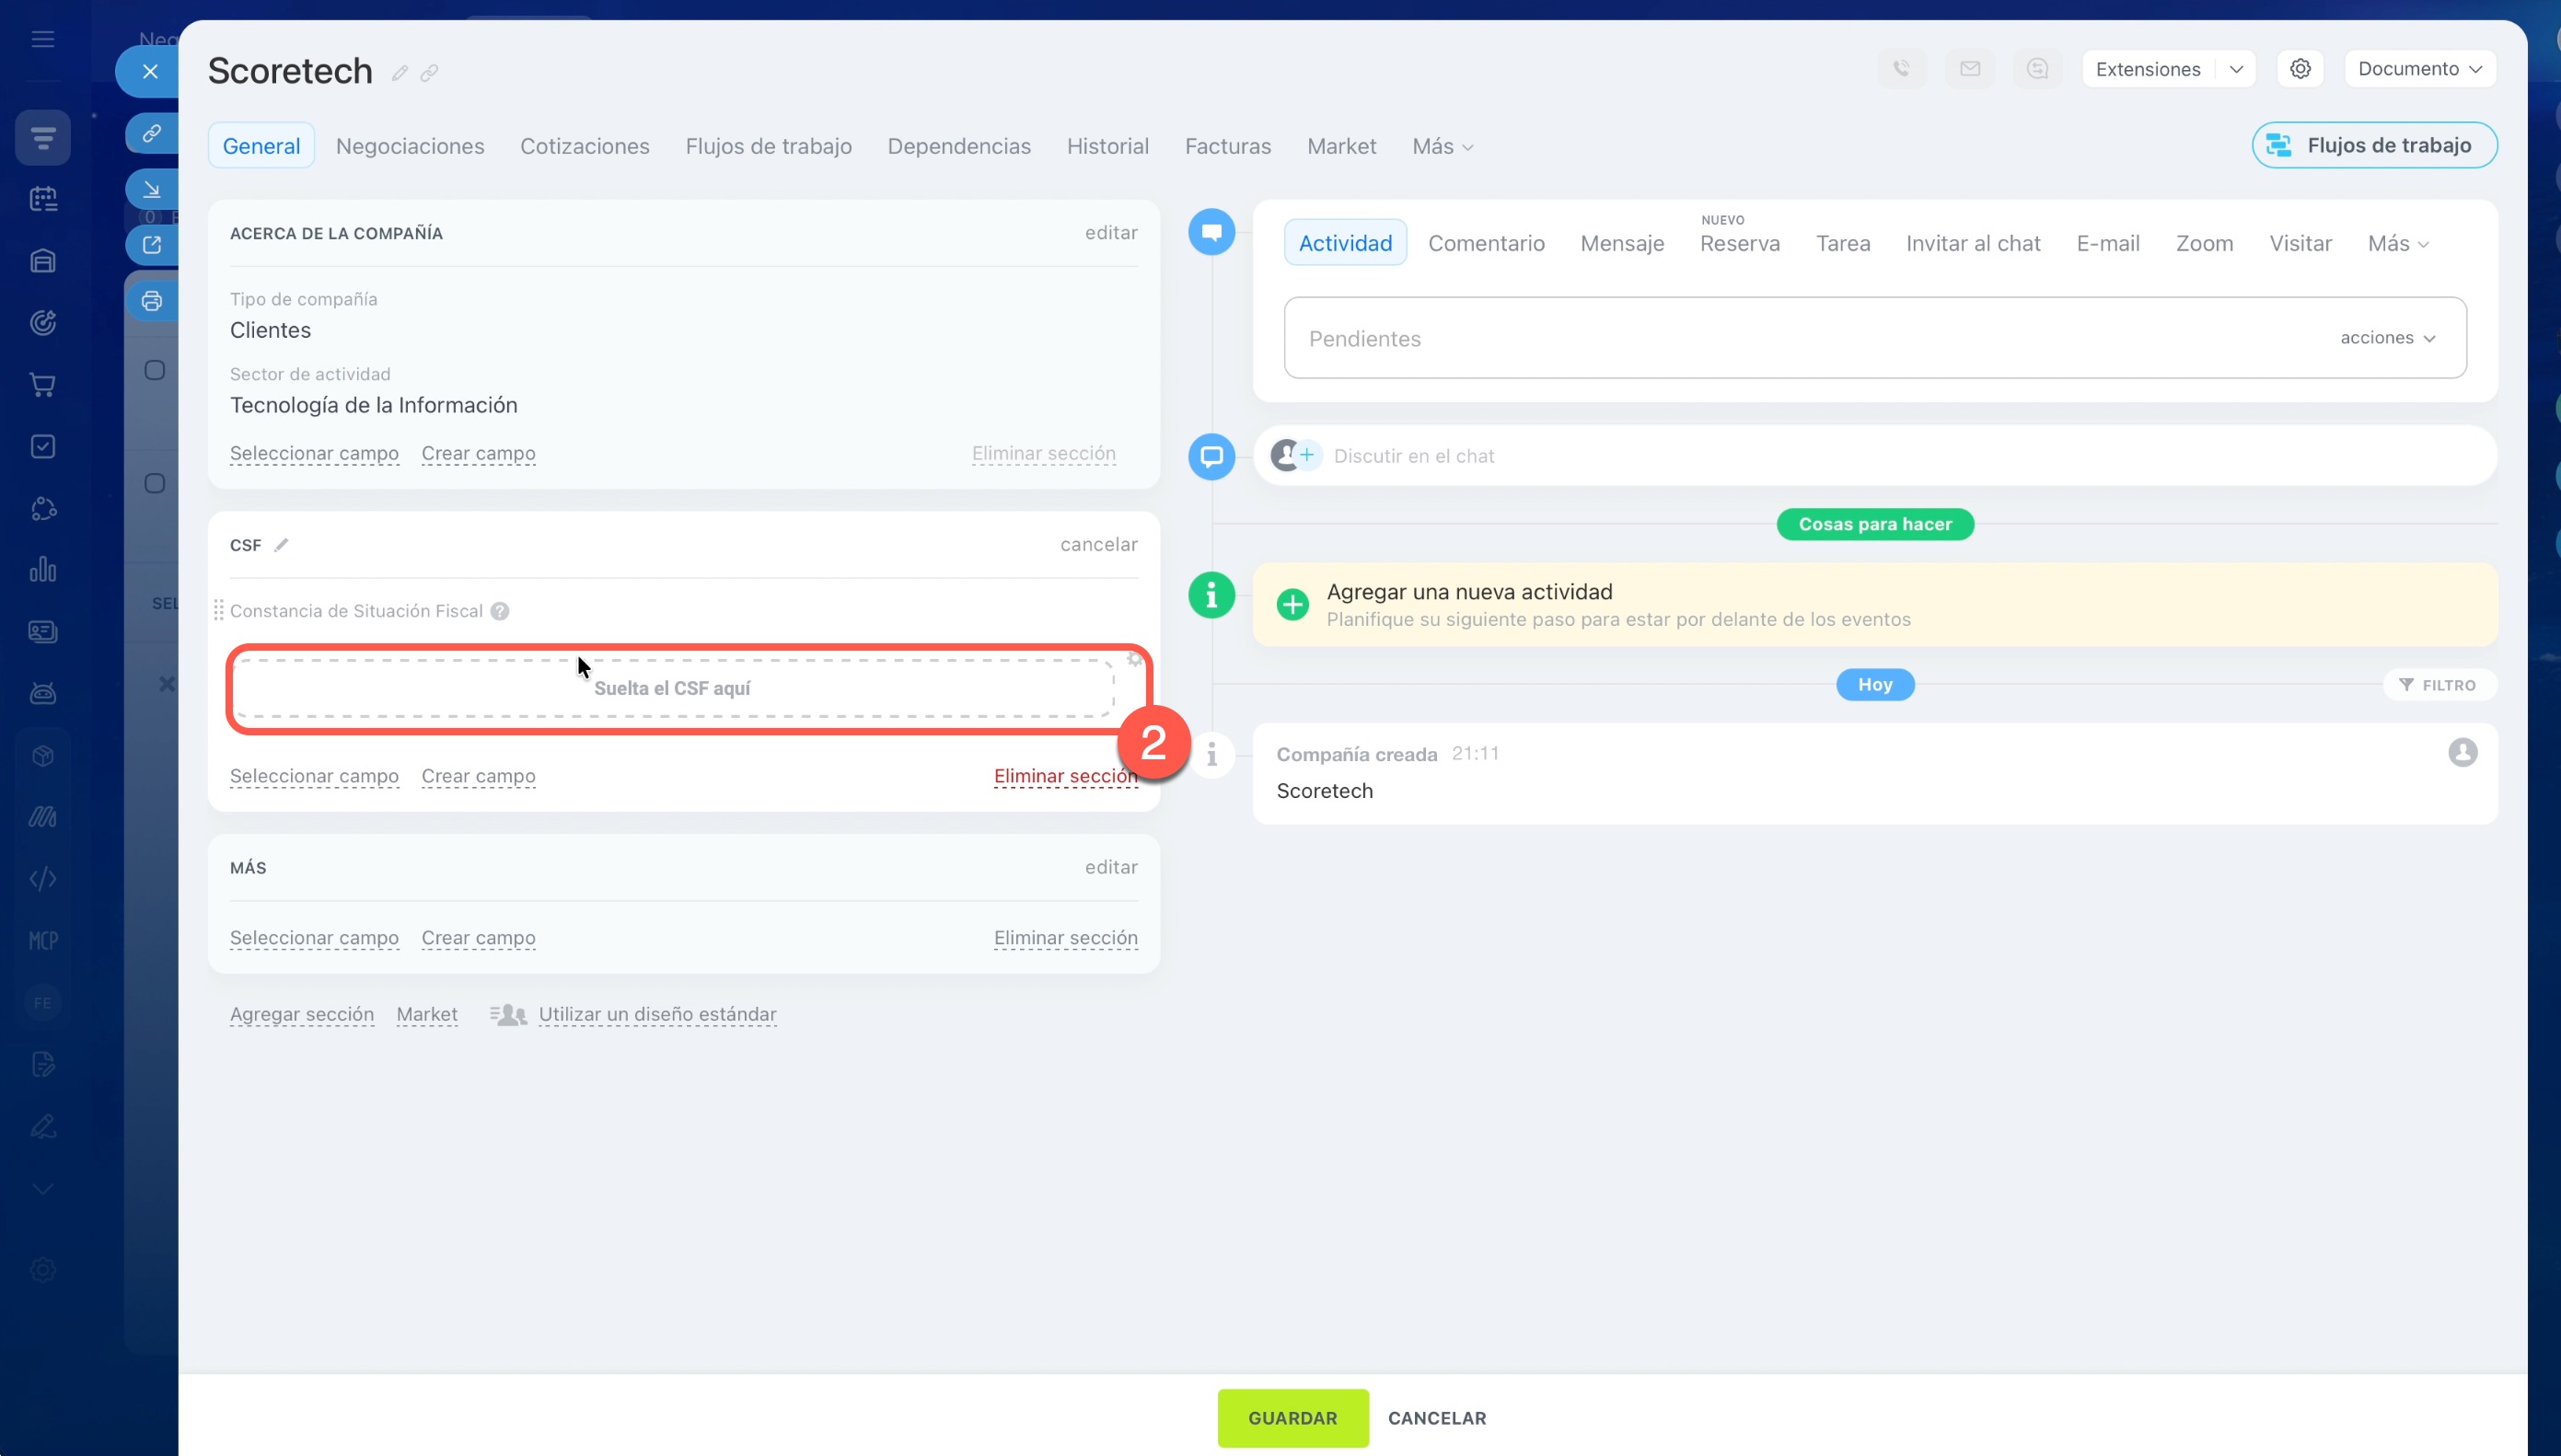2561x1456 pixels.
Task: Open the Documento dropdown
Action: pos(2419,69)
